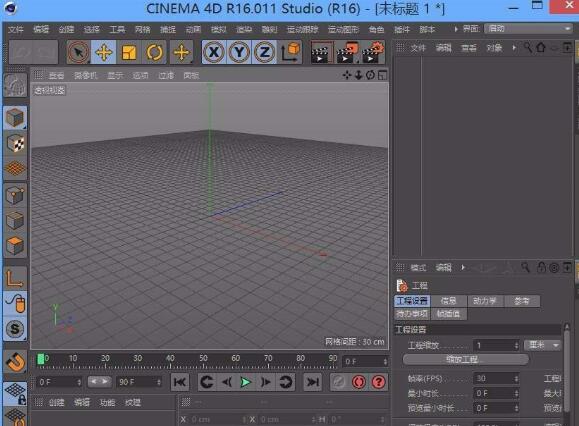Screen dimensions: 579x426
Task: Click search icon in Attribute Manager
Action: point(525,267)
